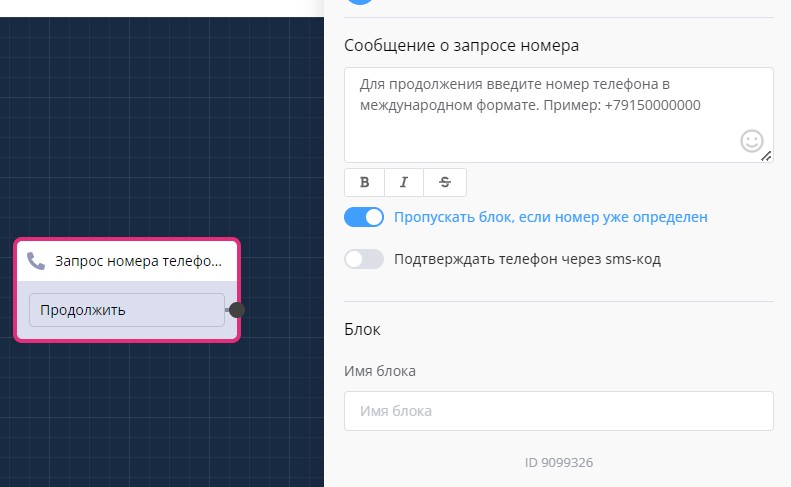Image resolution: width=791 pixels, height=487 pixels.
Task: Click the block ID 9099326 text
Action: click(559, 463)
